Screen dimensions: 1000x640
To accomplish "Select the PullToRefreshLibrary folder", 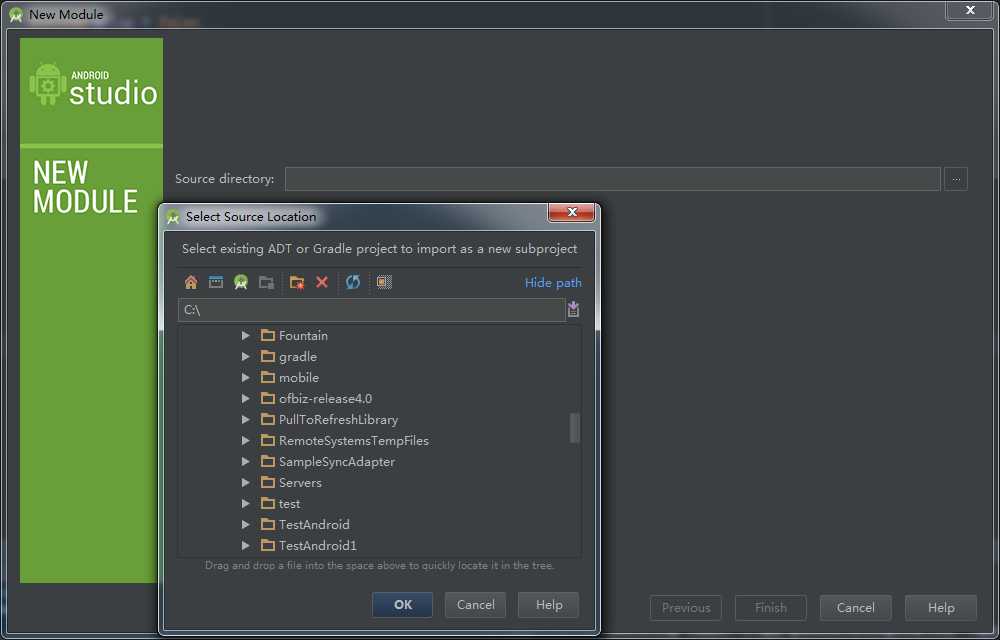I will 330,419.
